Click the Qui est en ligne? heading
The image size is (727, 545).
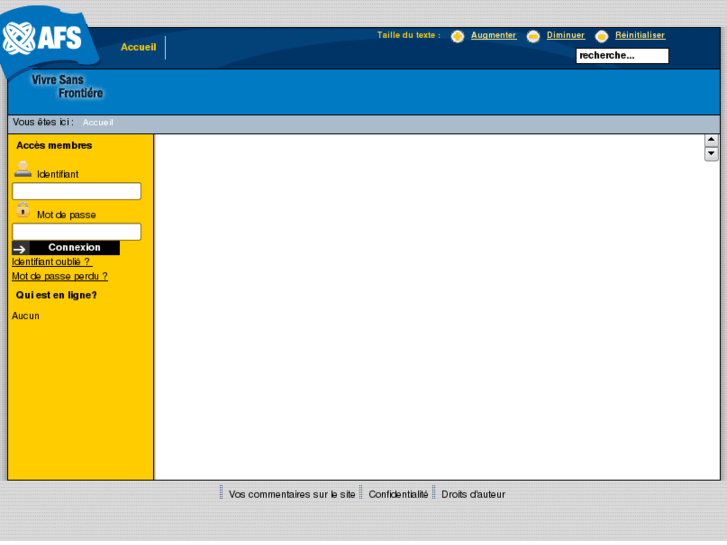coord(56,295)
